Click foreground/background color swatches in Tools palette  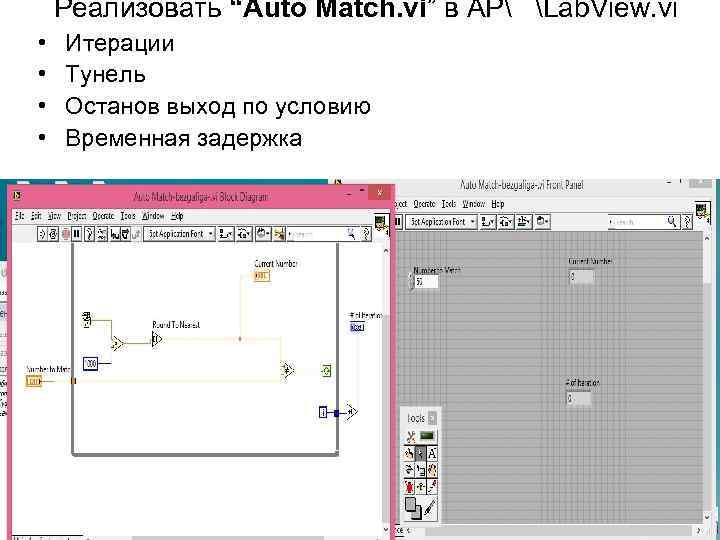pyautogui.click(x=414, y=508)
